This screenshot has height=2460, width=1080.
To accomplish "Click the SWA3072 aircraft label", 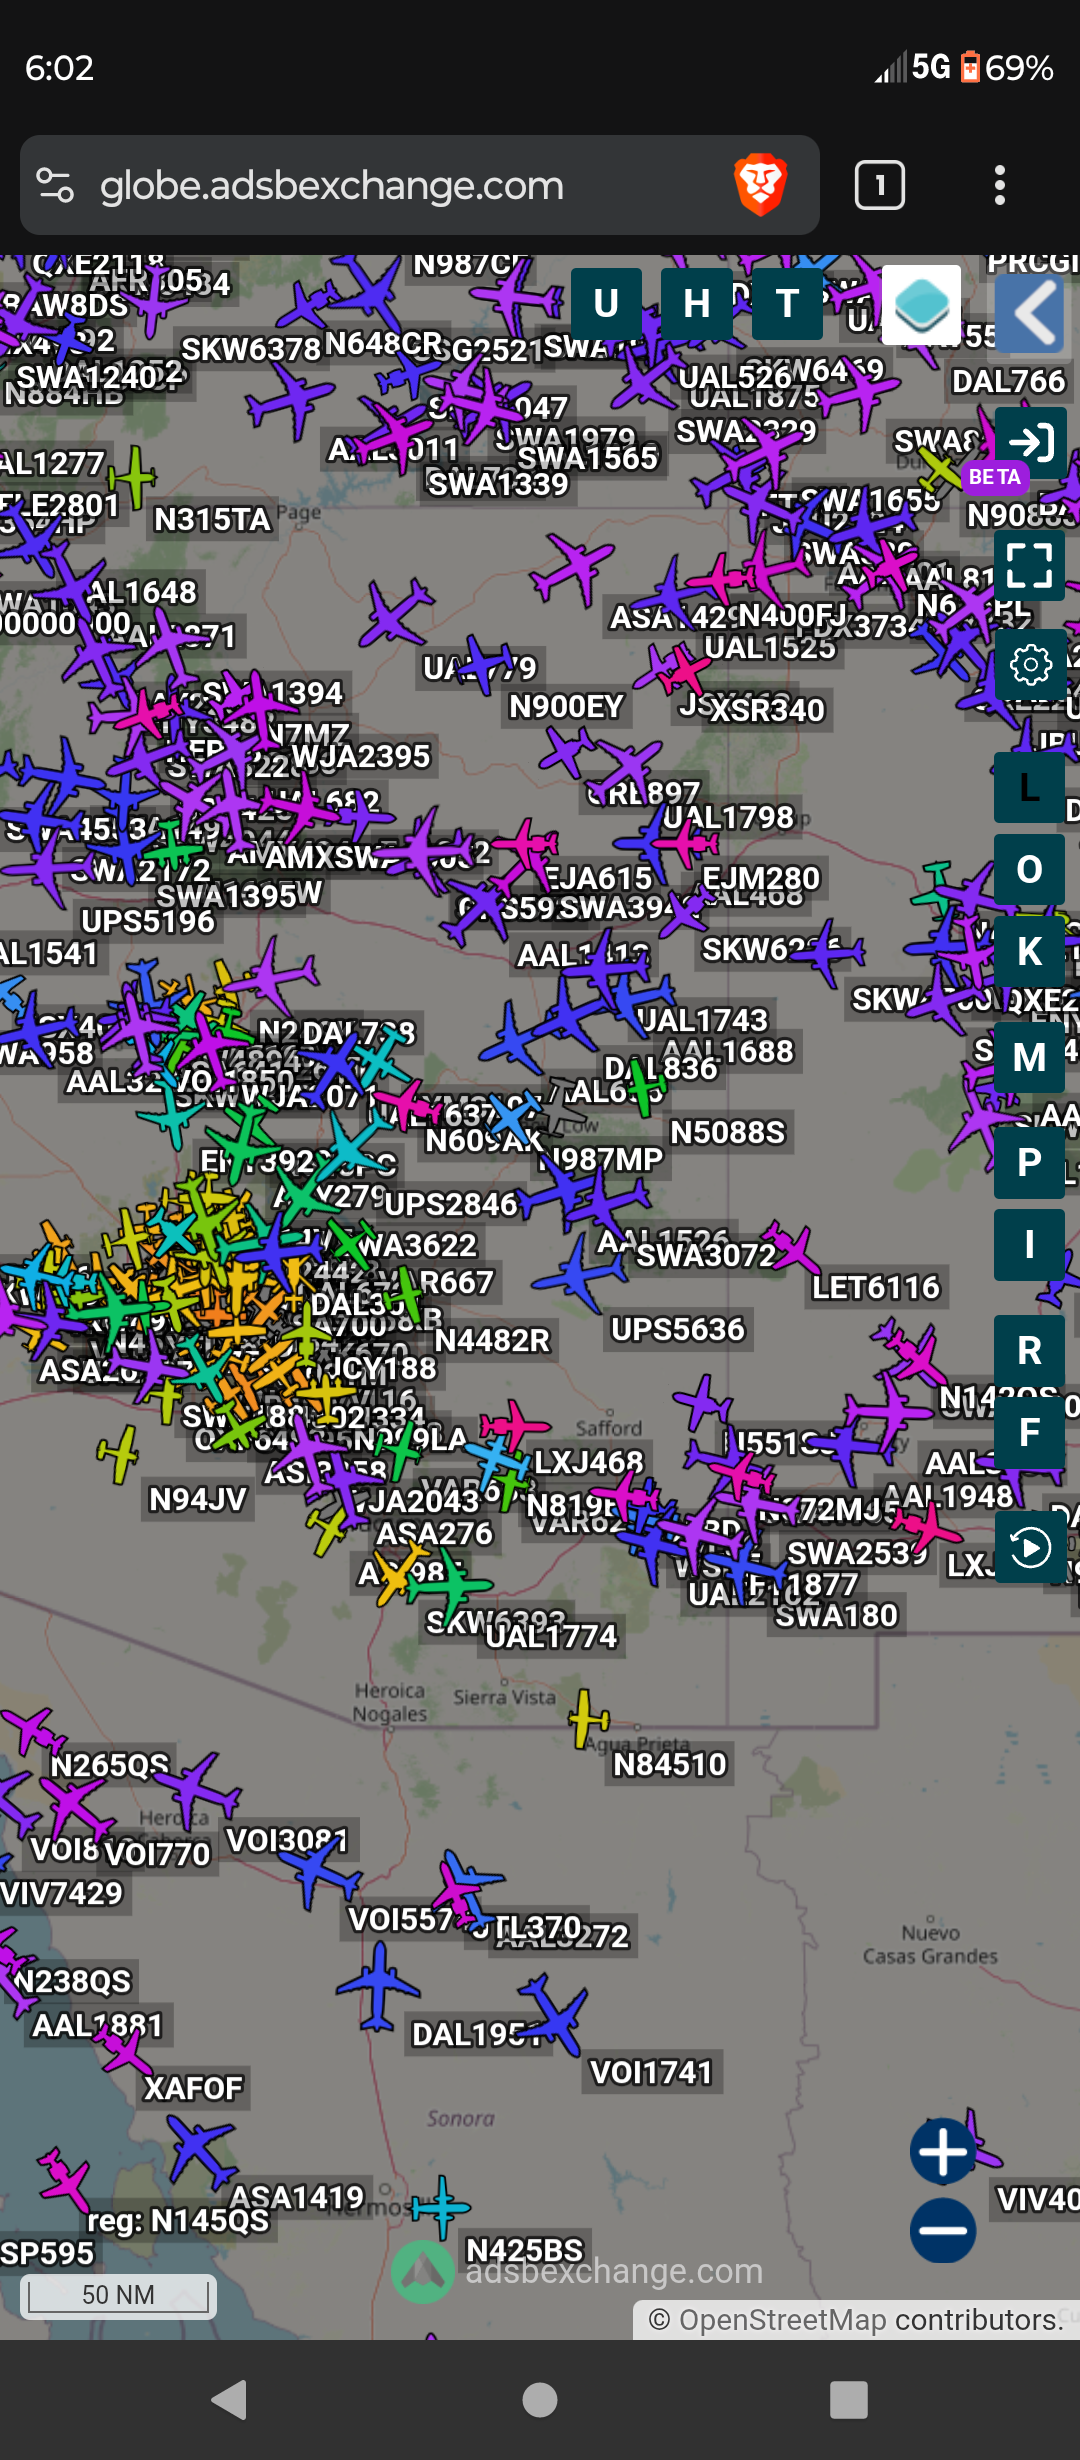I will [x=706, y=1255].
